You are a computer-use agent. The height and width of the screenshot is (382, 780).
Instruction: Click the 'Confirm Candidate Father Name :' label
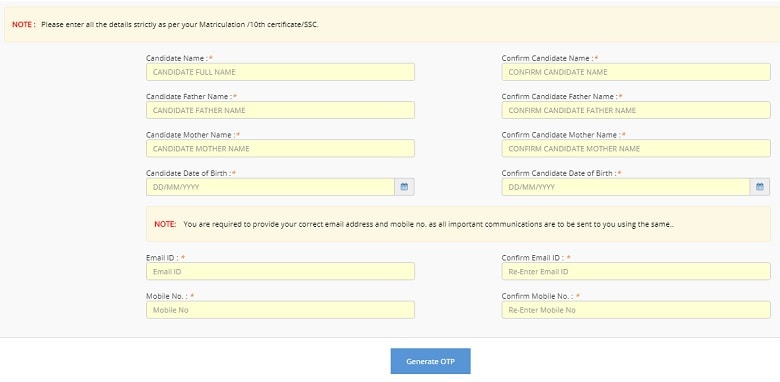pyautogui.click(x=560, y=96)
